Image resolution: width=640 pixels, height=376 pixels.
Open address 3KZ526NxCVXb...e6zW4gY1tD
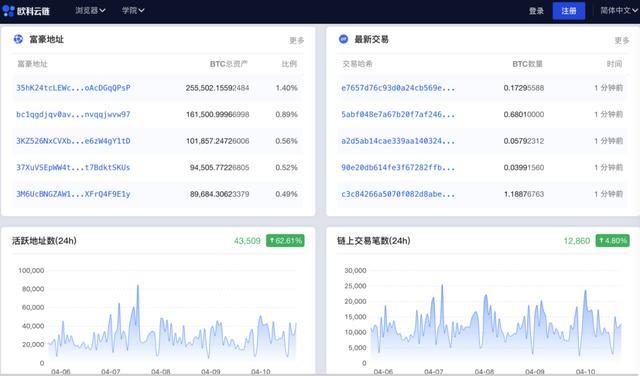pyautogui.click(x=73, y=141)
